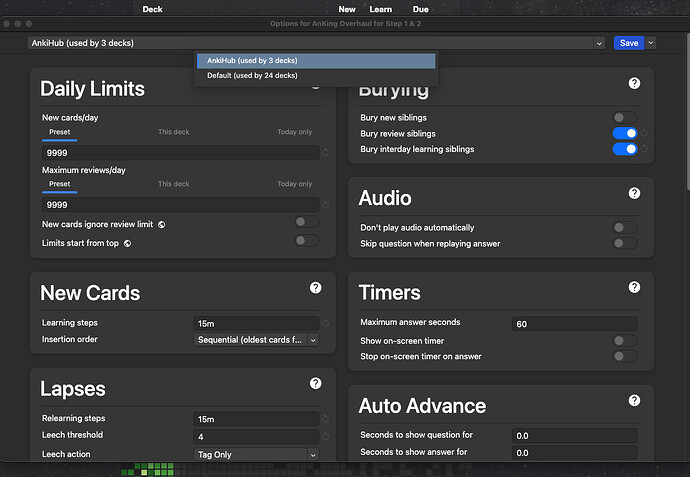
Task: Select Preset tab under Maximum reviews/day
Action: (60, 184)
